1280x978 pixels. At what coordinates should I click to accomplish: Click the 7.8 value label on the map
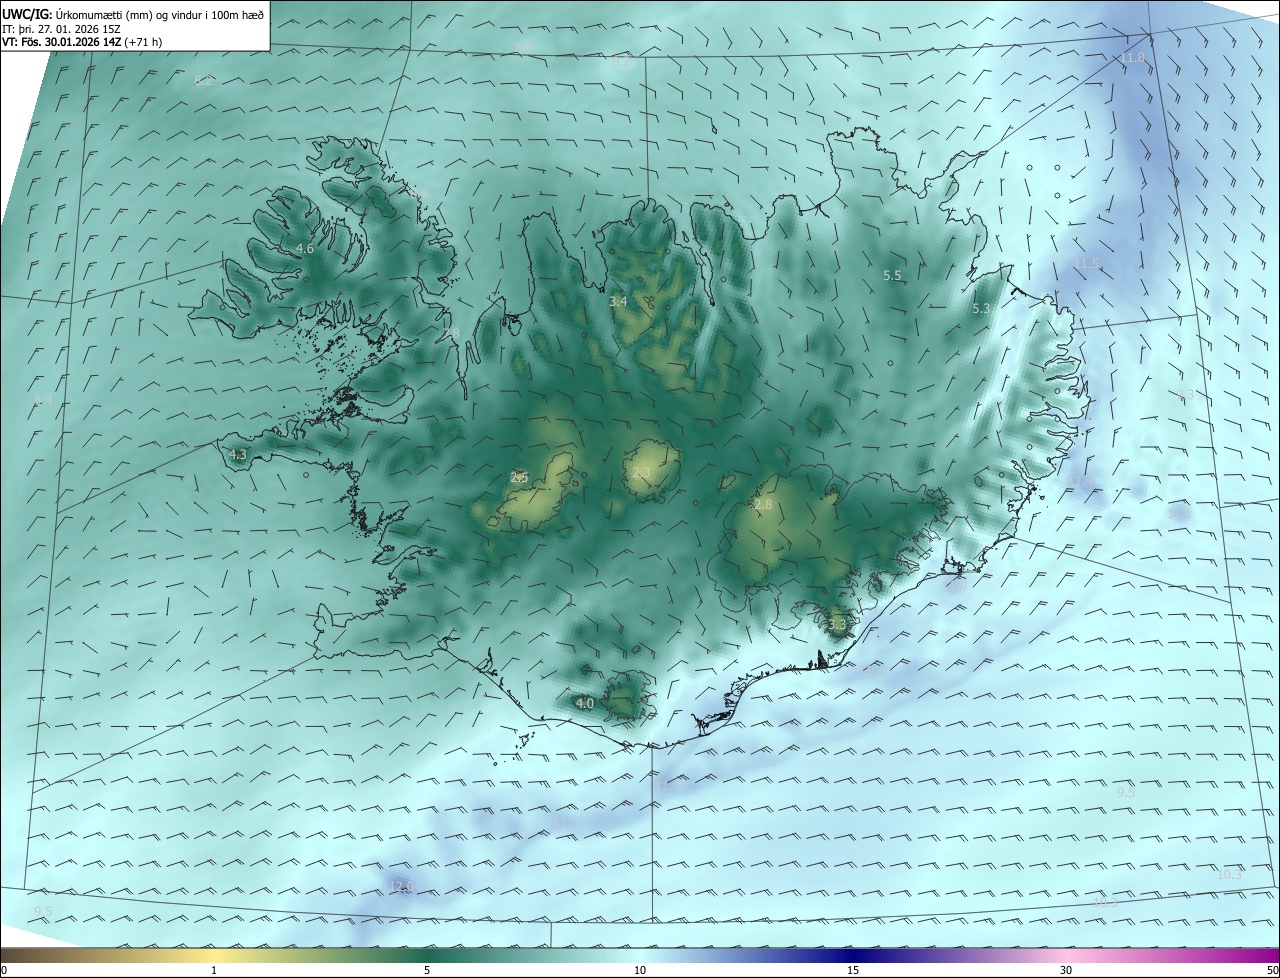coord(451,332)
